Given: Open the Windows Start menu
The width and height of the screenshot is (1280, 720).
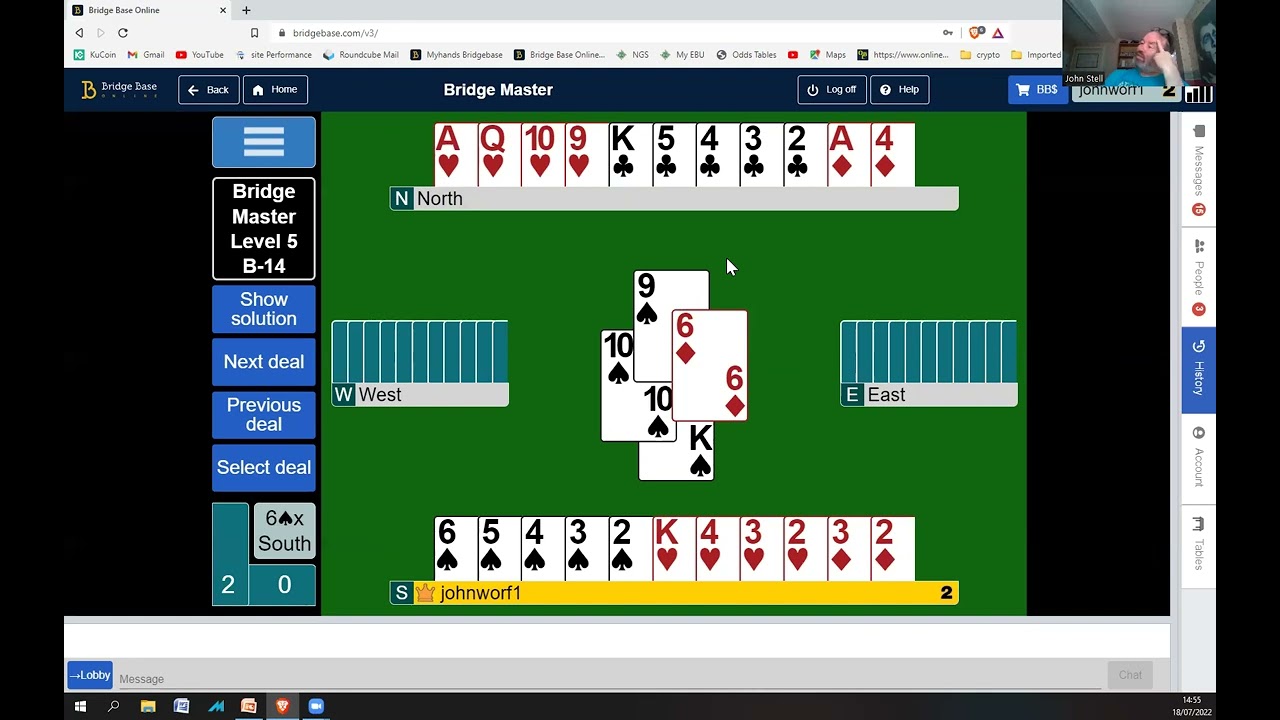Looking at the screenshot, I should pos(80,706).
